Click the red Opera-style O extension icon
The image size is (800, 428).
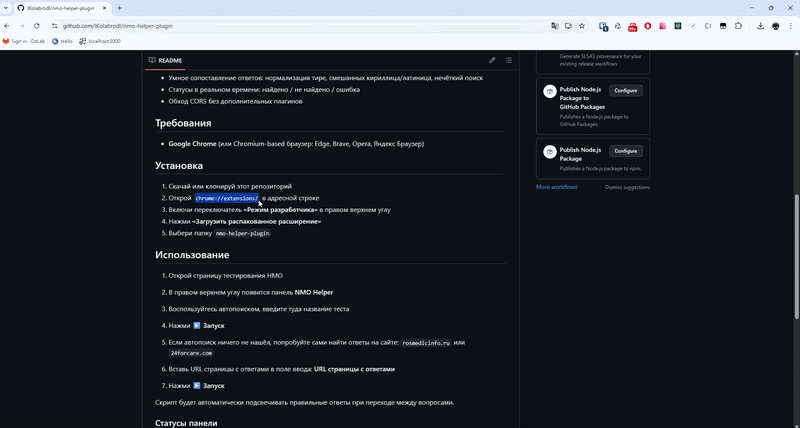(648, 26)
